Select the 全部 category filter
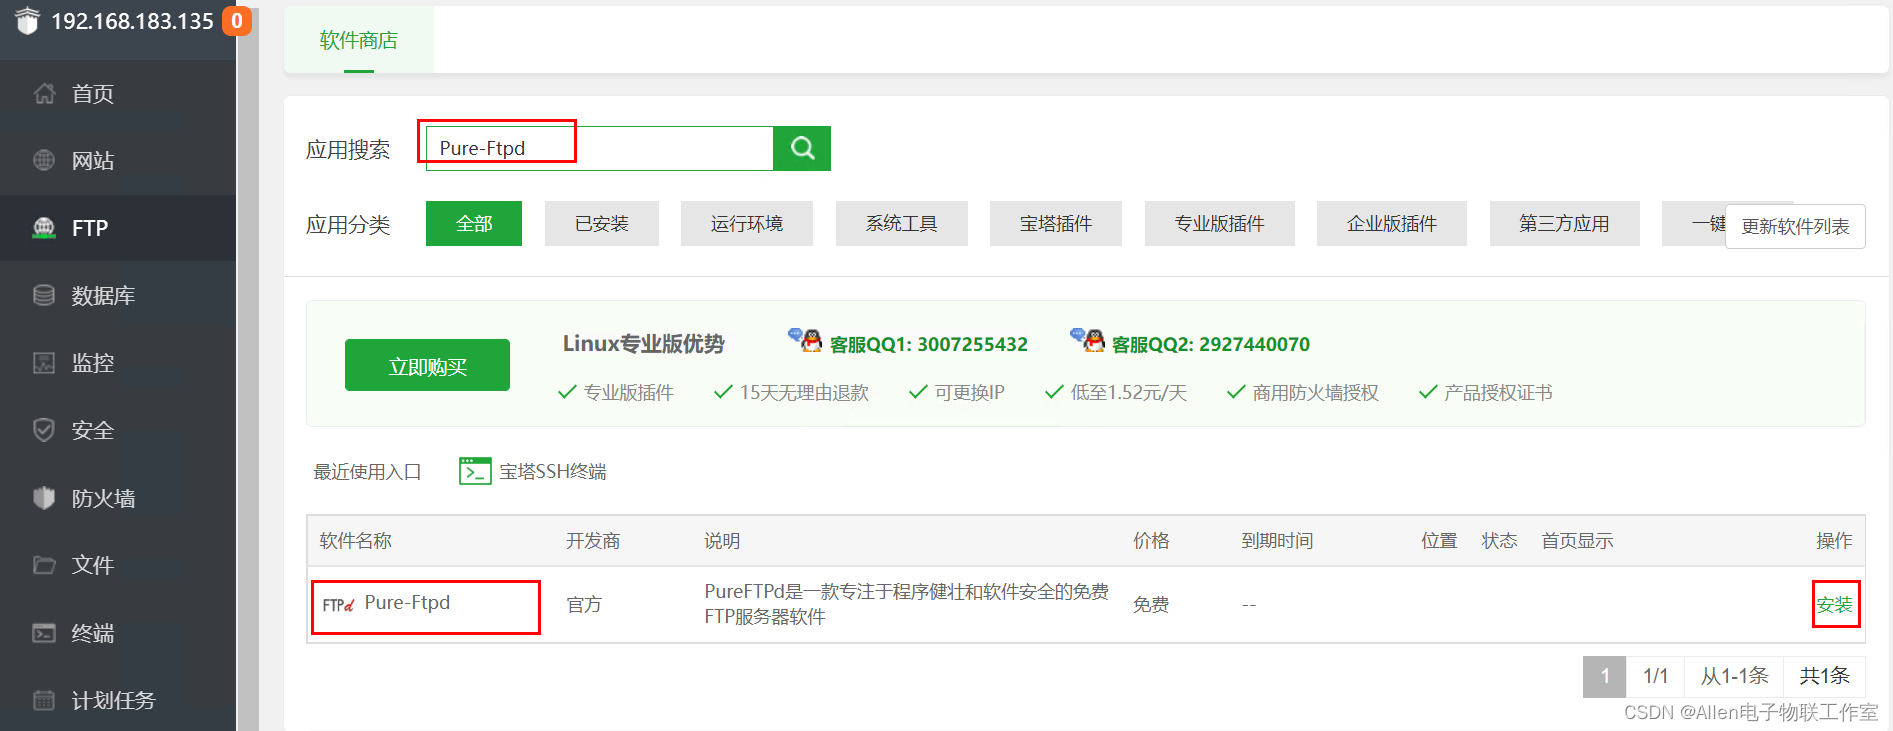The image size is (1893, 731). 474,224
